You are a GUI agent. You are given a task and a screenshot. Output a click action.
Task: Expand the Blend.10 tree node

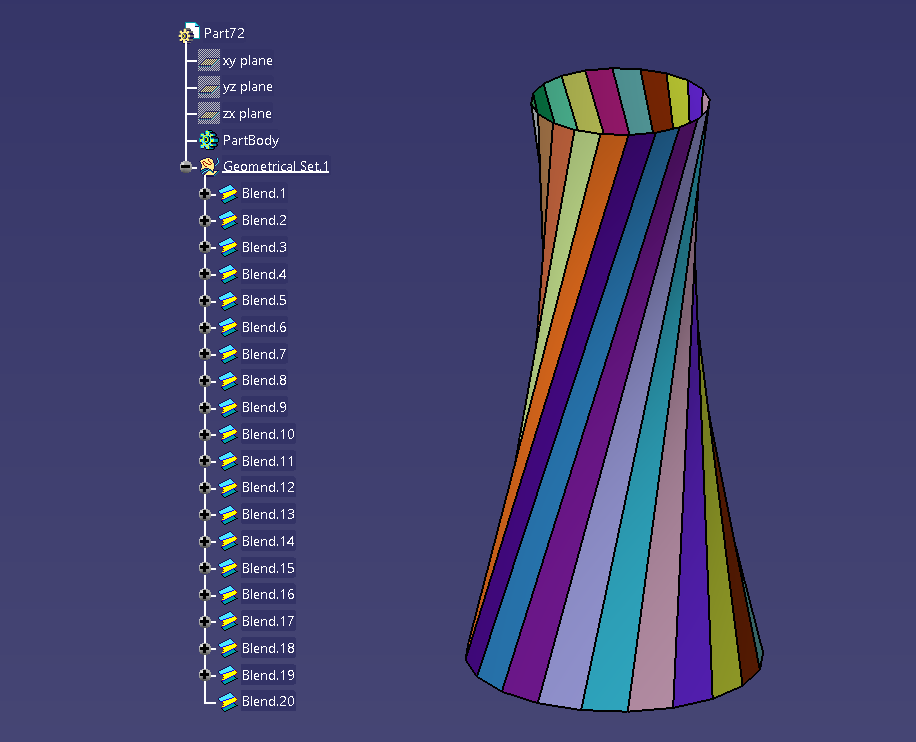click(x=204, y=434)
